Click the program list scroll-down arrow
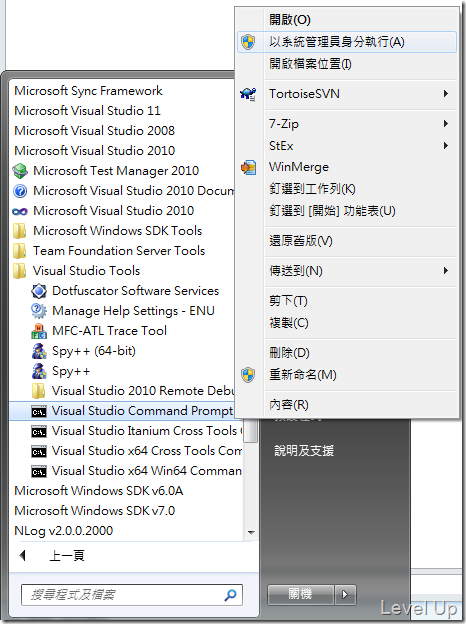Viewport: 466px width, 624px height. (x=251, y=532)
